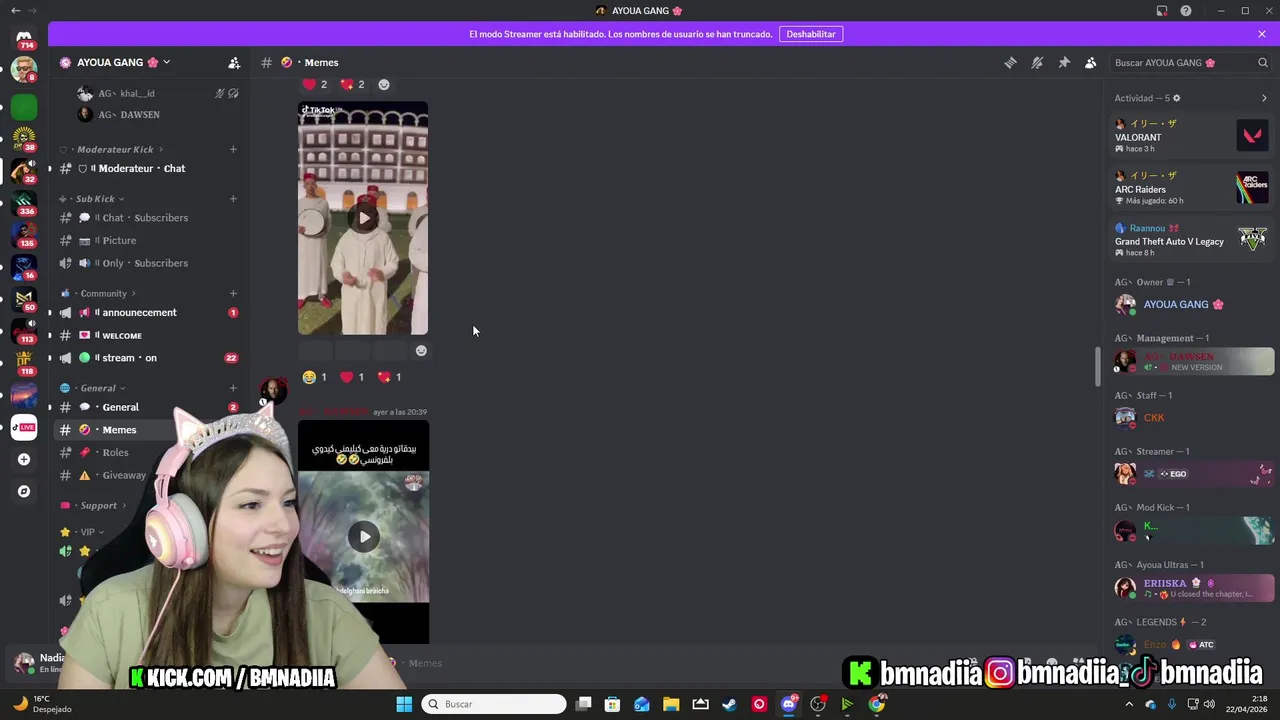Click the chat area scrollbar thumb

coord(1098,367)
